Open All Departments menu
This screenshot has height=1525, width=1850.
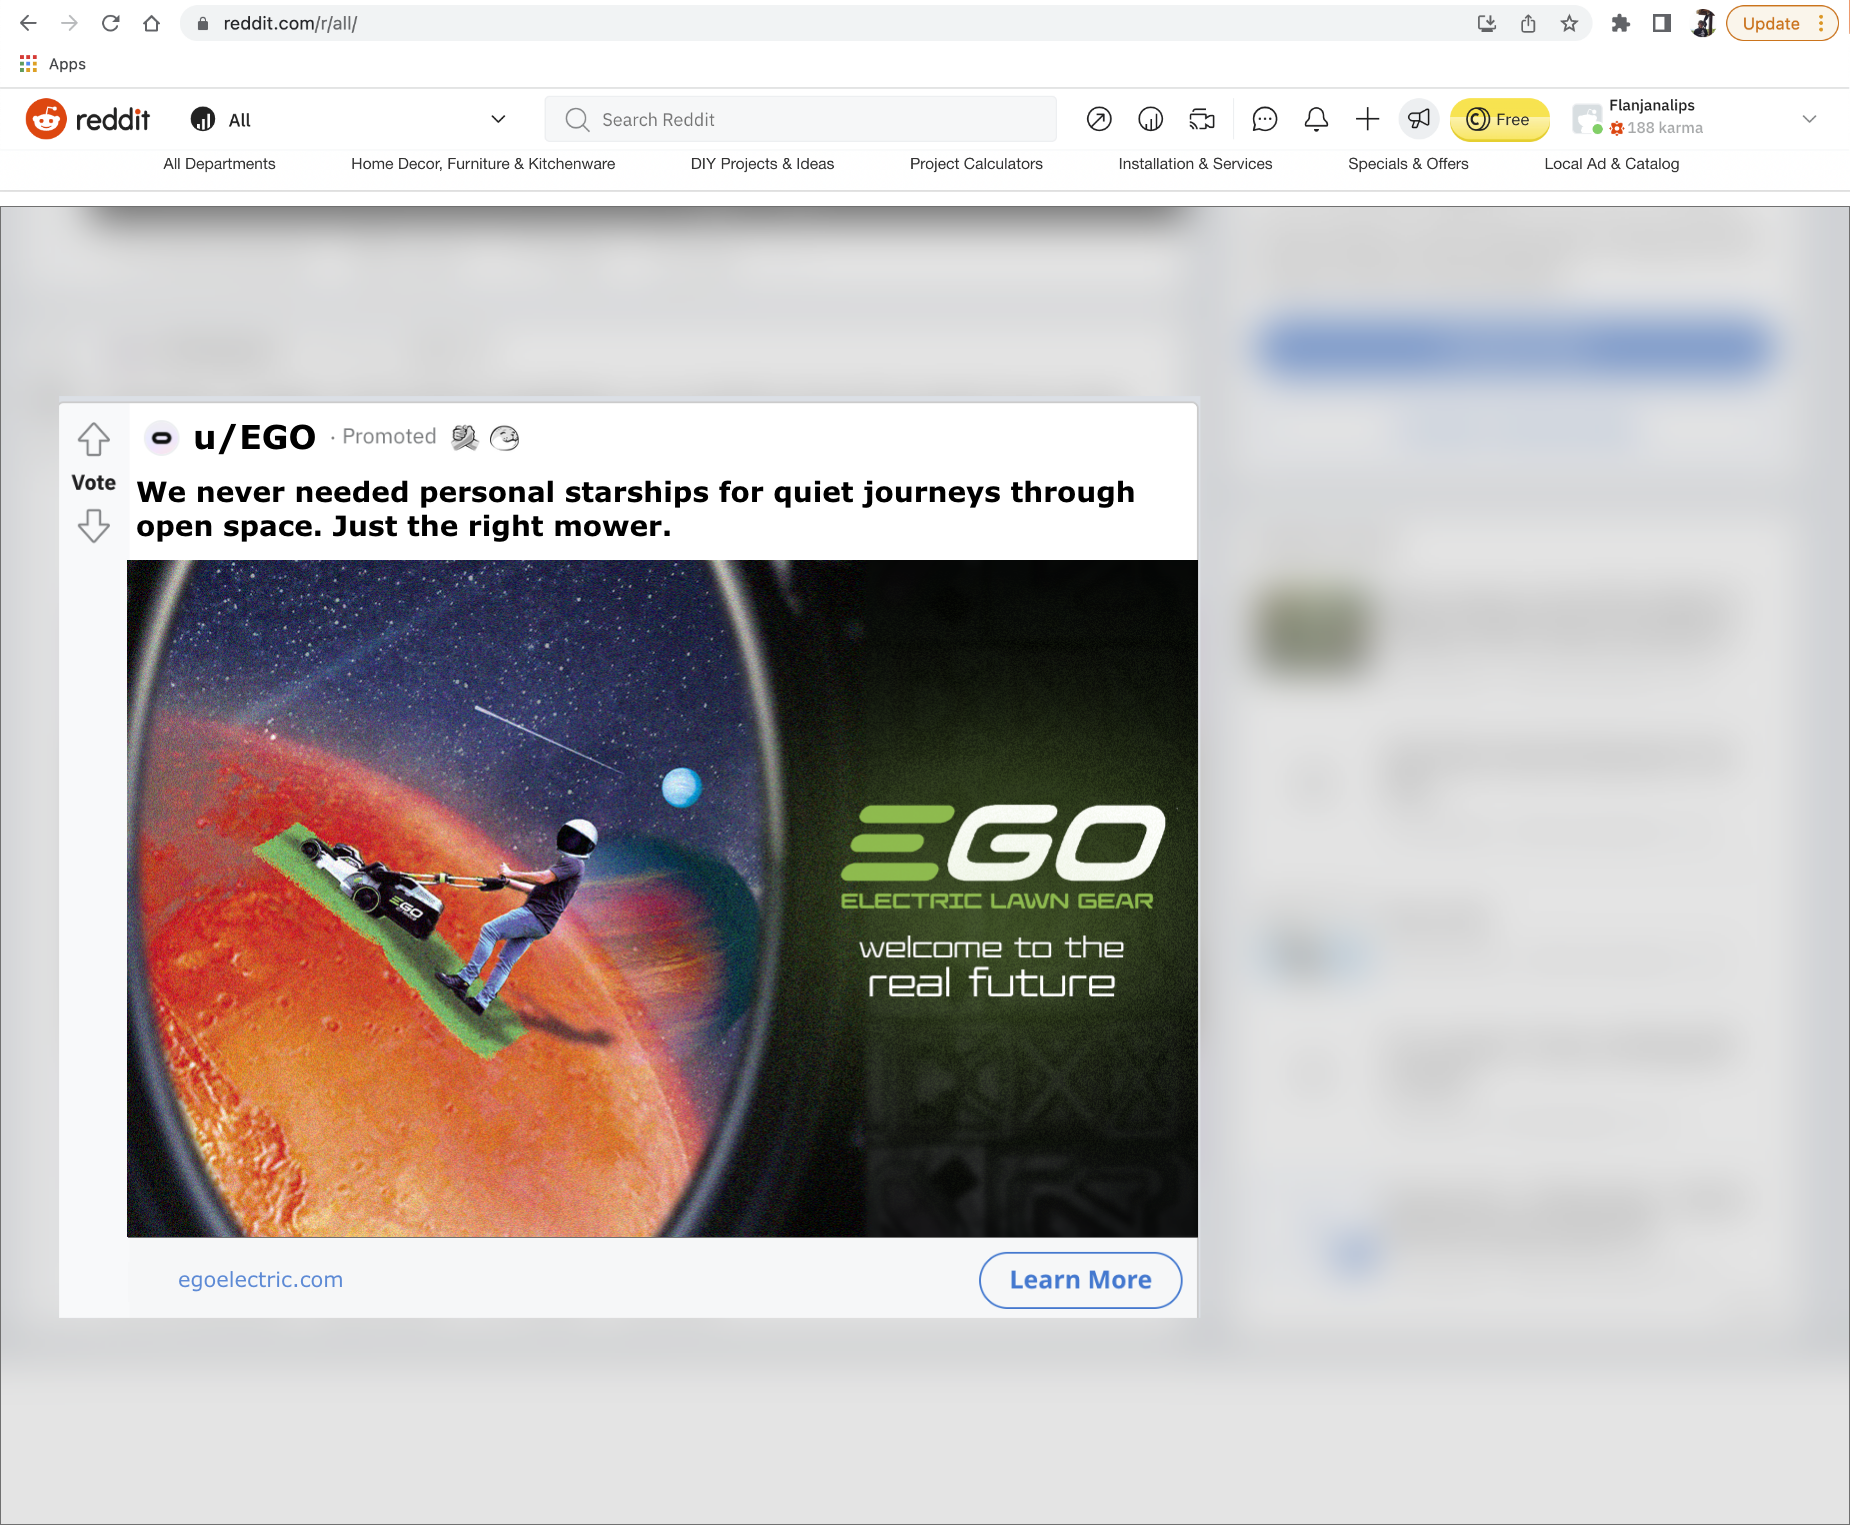pyautogui.click(x=219, y=164)
